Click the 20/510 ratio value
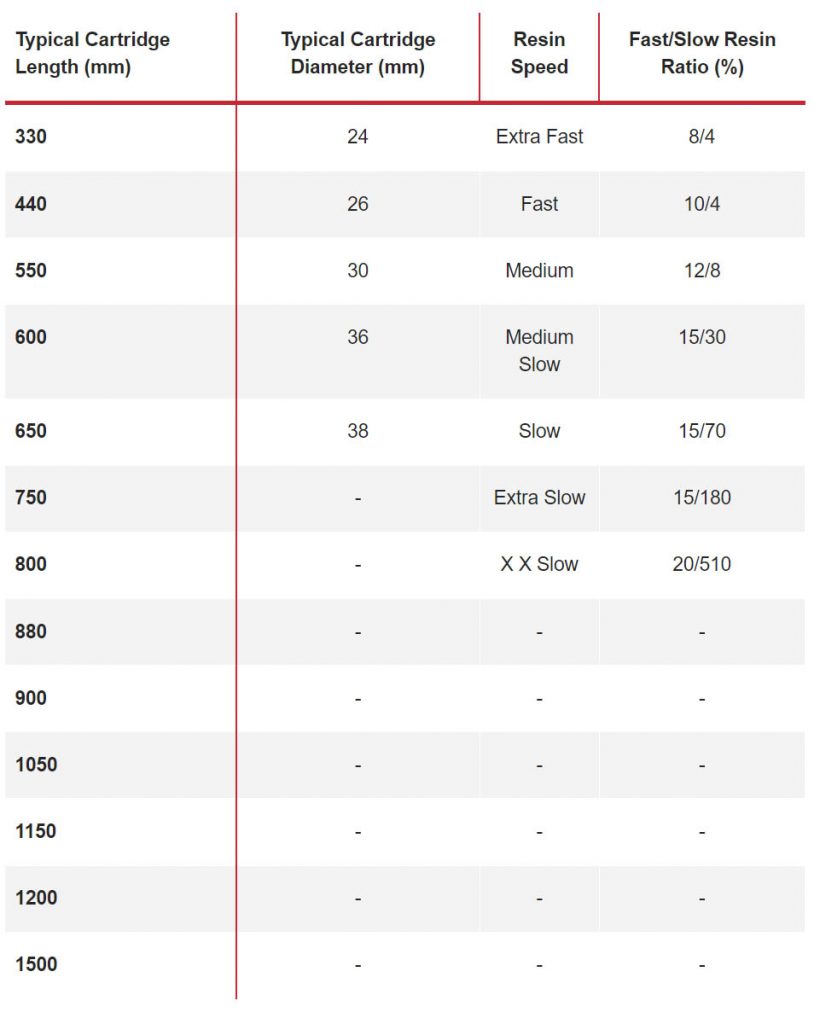This screenshot has height=1024, width=814. click(x=702, y=564)
